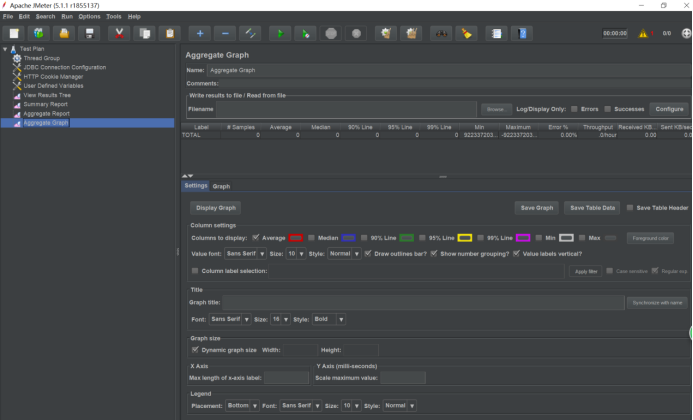This screenshot has width=693, height=420.
Task: Toggle Dynamic graph size checkbox
Action: tap(195, 350)
